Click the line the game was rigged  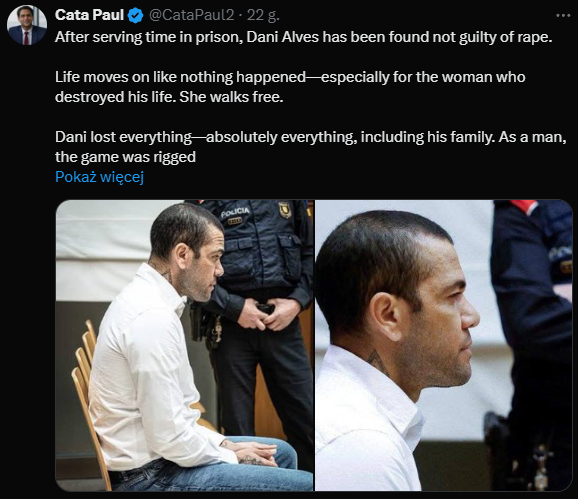click(125, 157)
